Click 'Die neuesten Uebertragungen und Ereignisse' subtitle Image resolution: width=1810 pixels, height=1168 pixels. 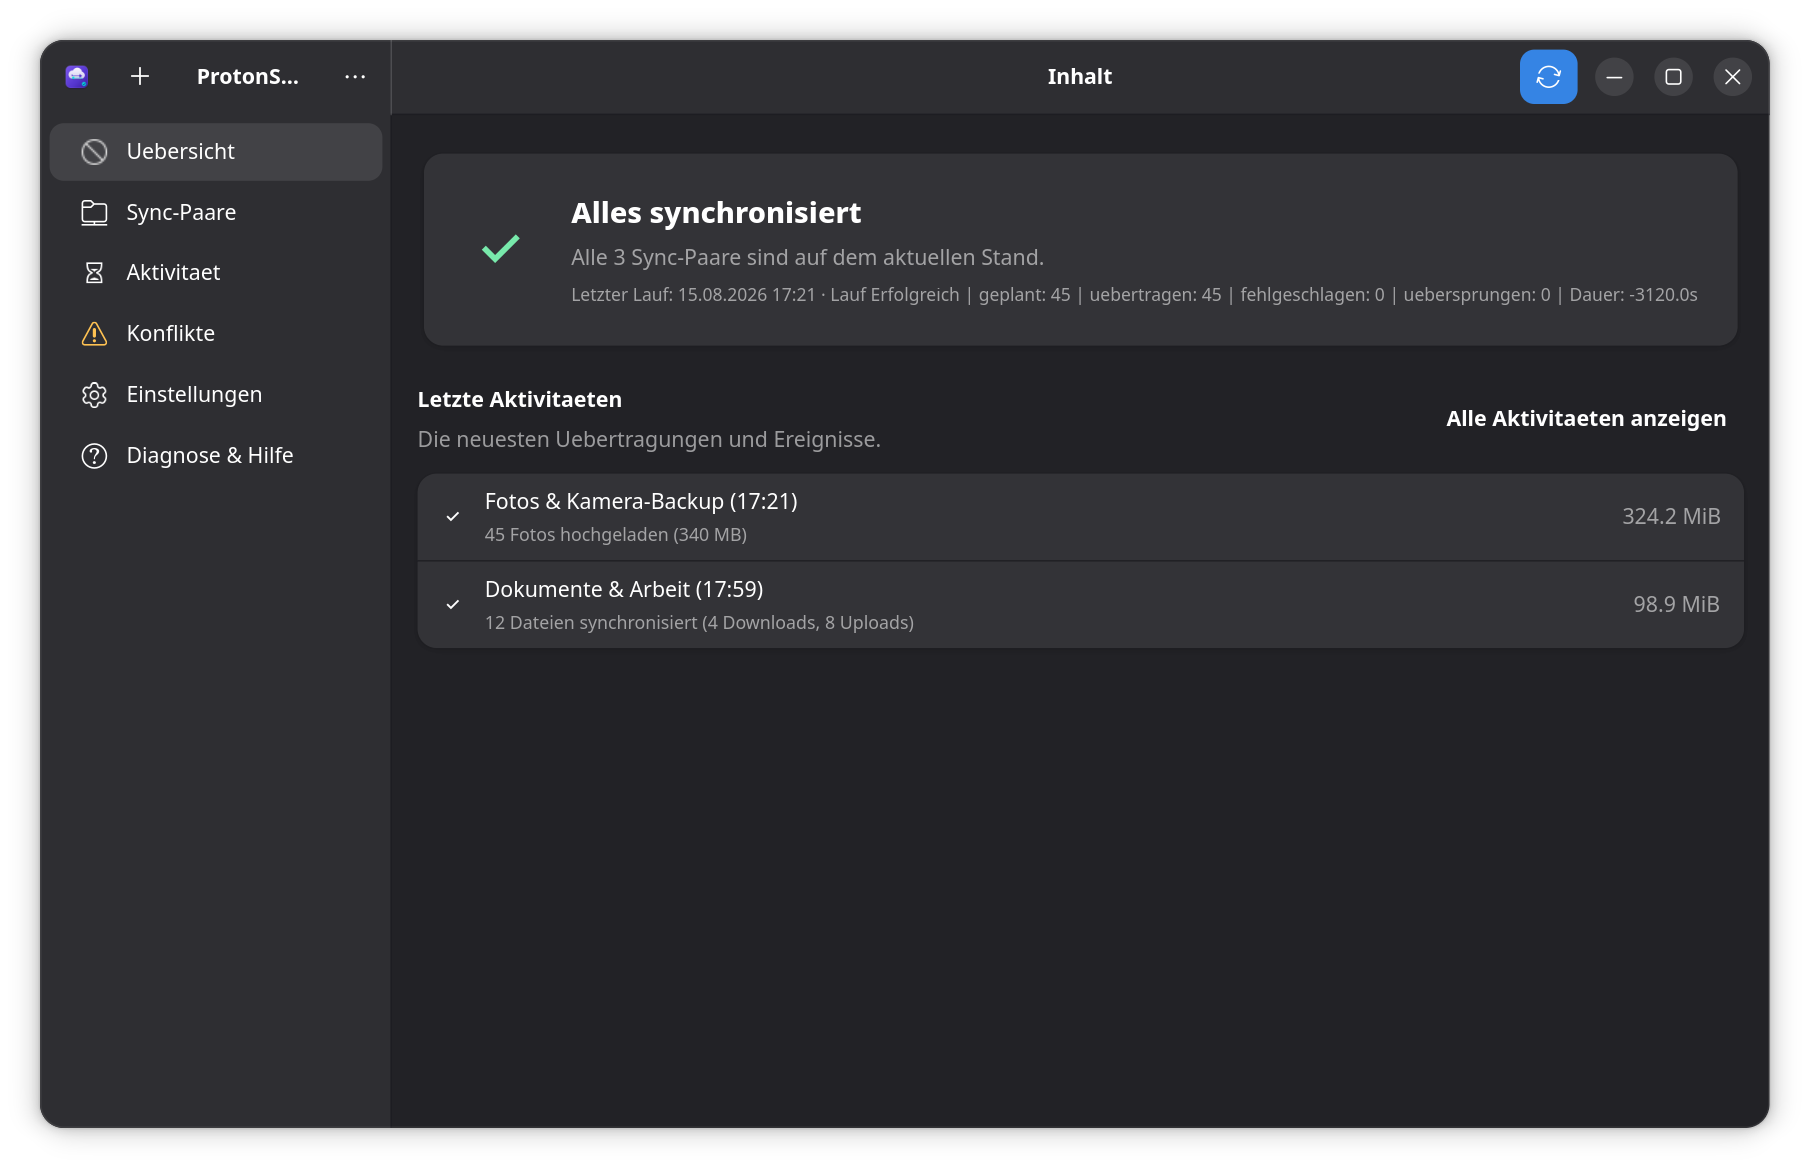tap(649, 440)
